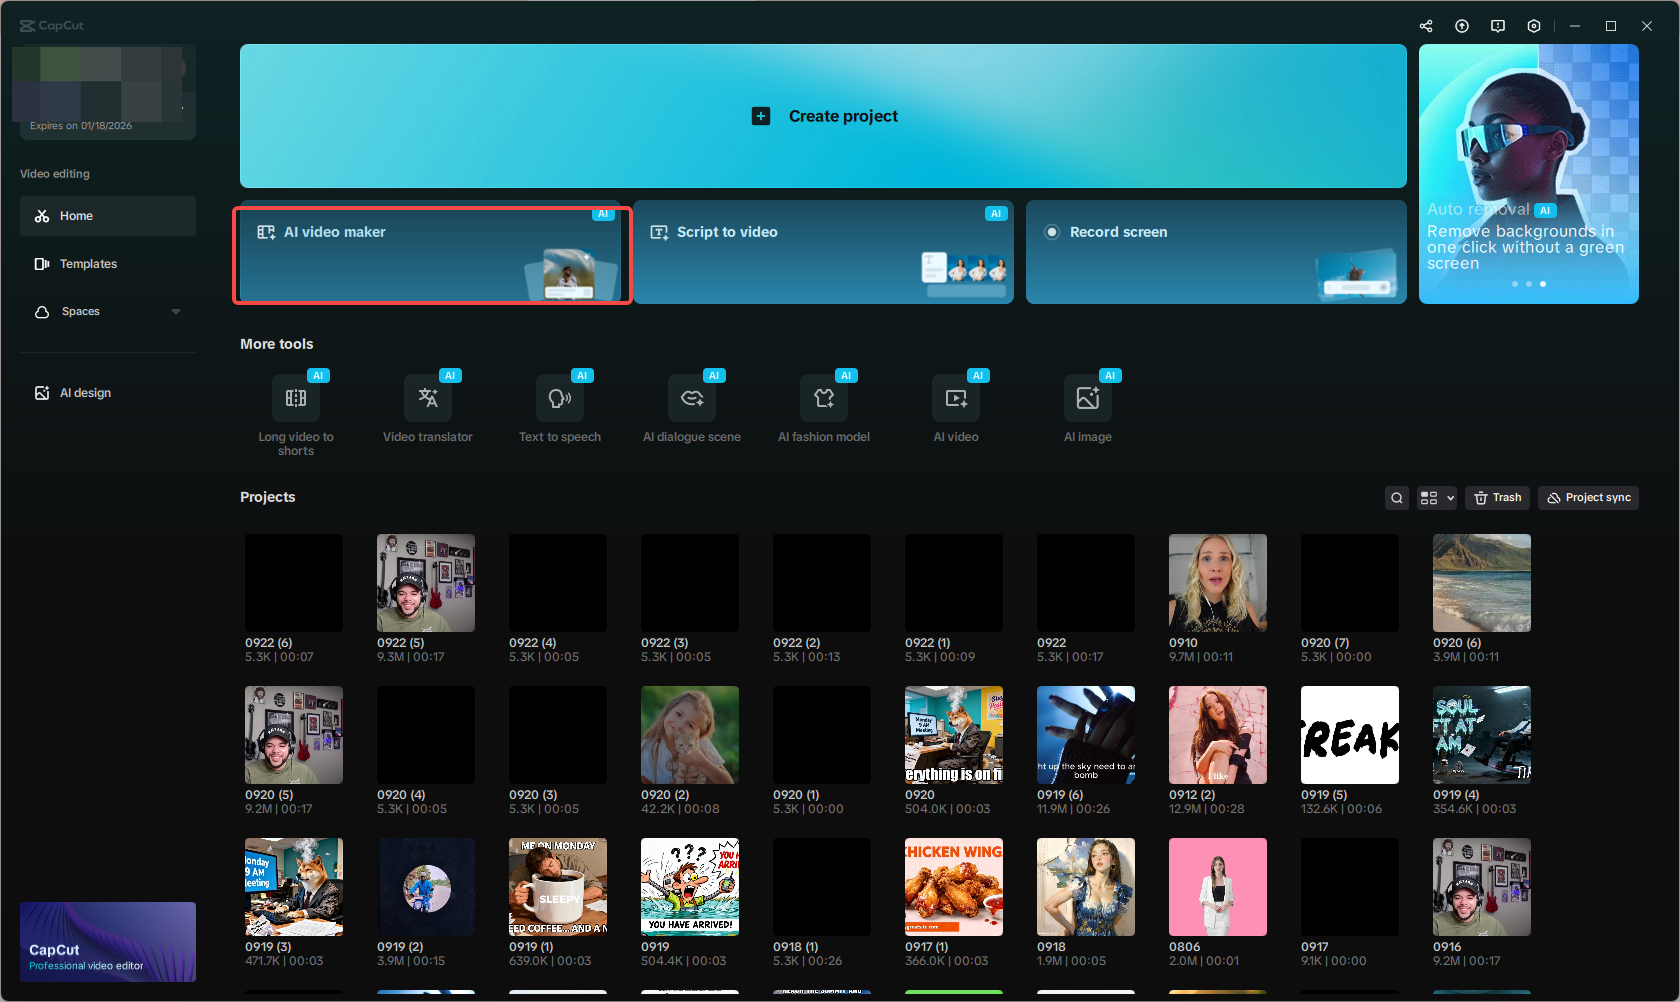Screen dimensions: 1680x1002
Task: Click the Auto removal promo banner
Action: pyautogui.click(x=1529, y=174)
